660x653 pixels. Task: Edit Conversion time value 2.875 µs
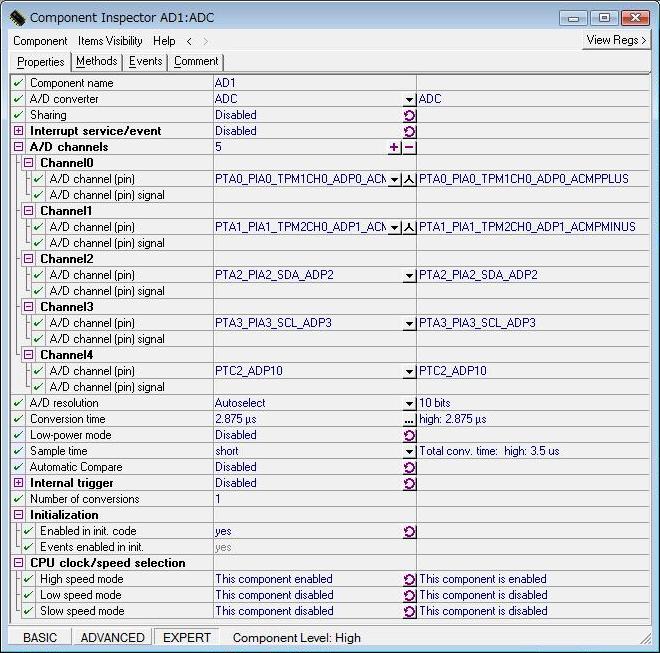click(308, 419)
